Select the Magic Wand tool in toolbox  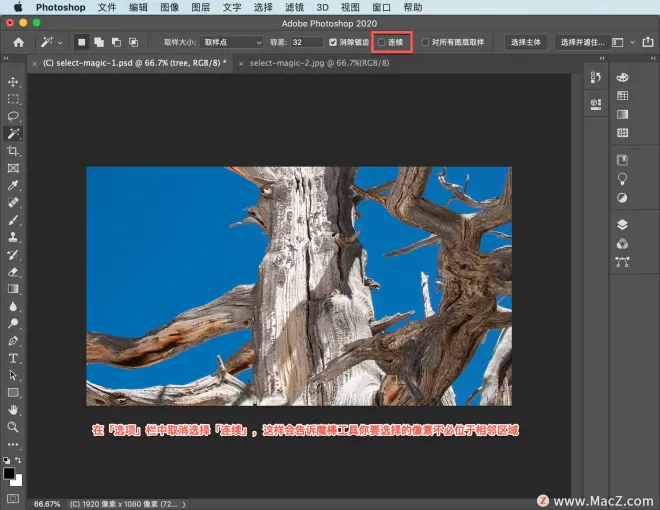13,133
